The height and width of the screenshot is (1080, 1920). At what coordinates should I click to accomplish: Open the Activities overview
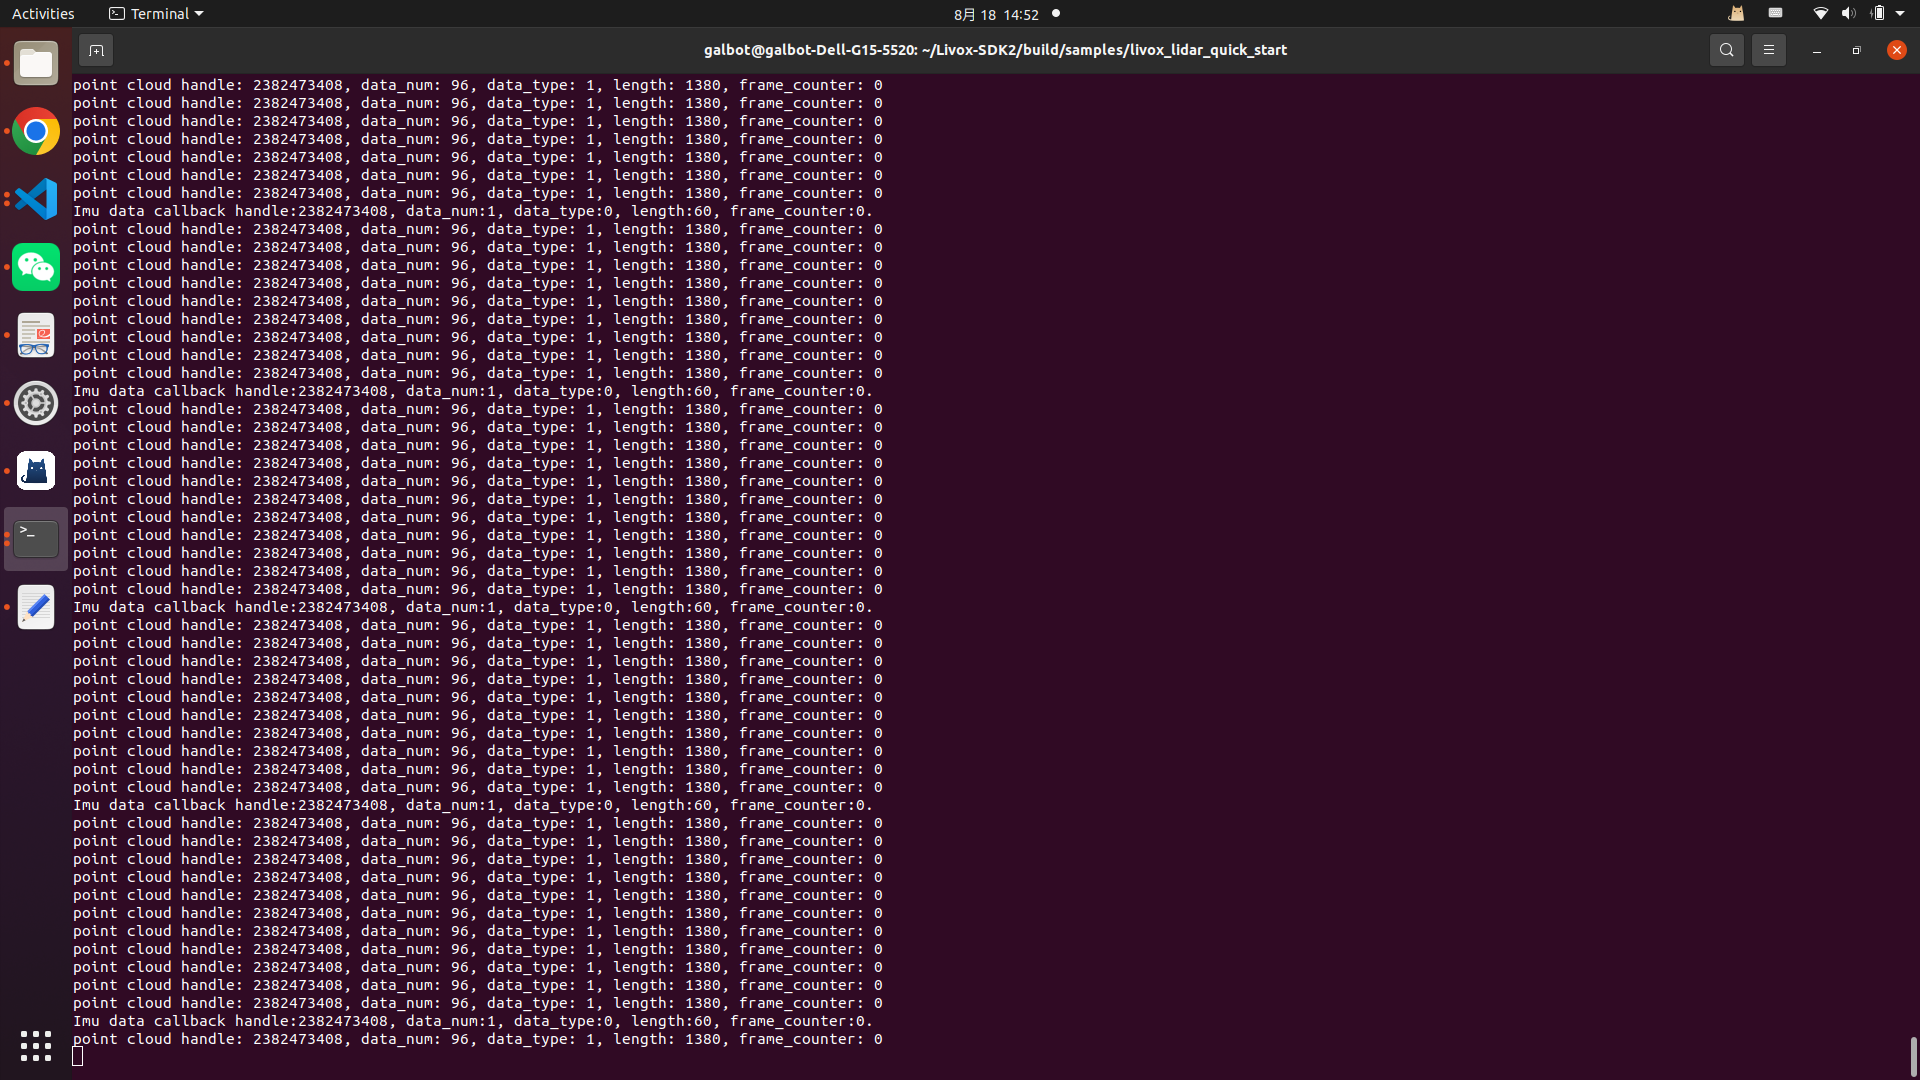click(x=43, y=14)
